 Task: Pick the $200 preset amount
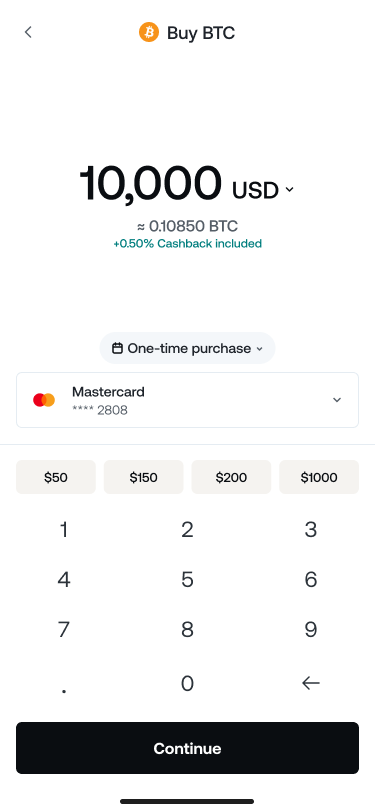coord(231,477)
